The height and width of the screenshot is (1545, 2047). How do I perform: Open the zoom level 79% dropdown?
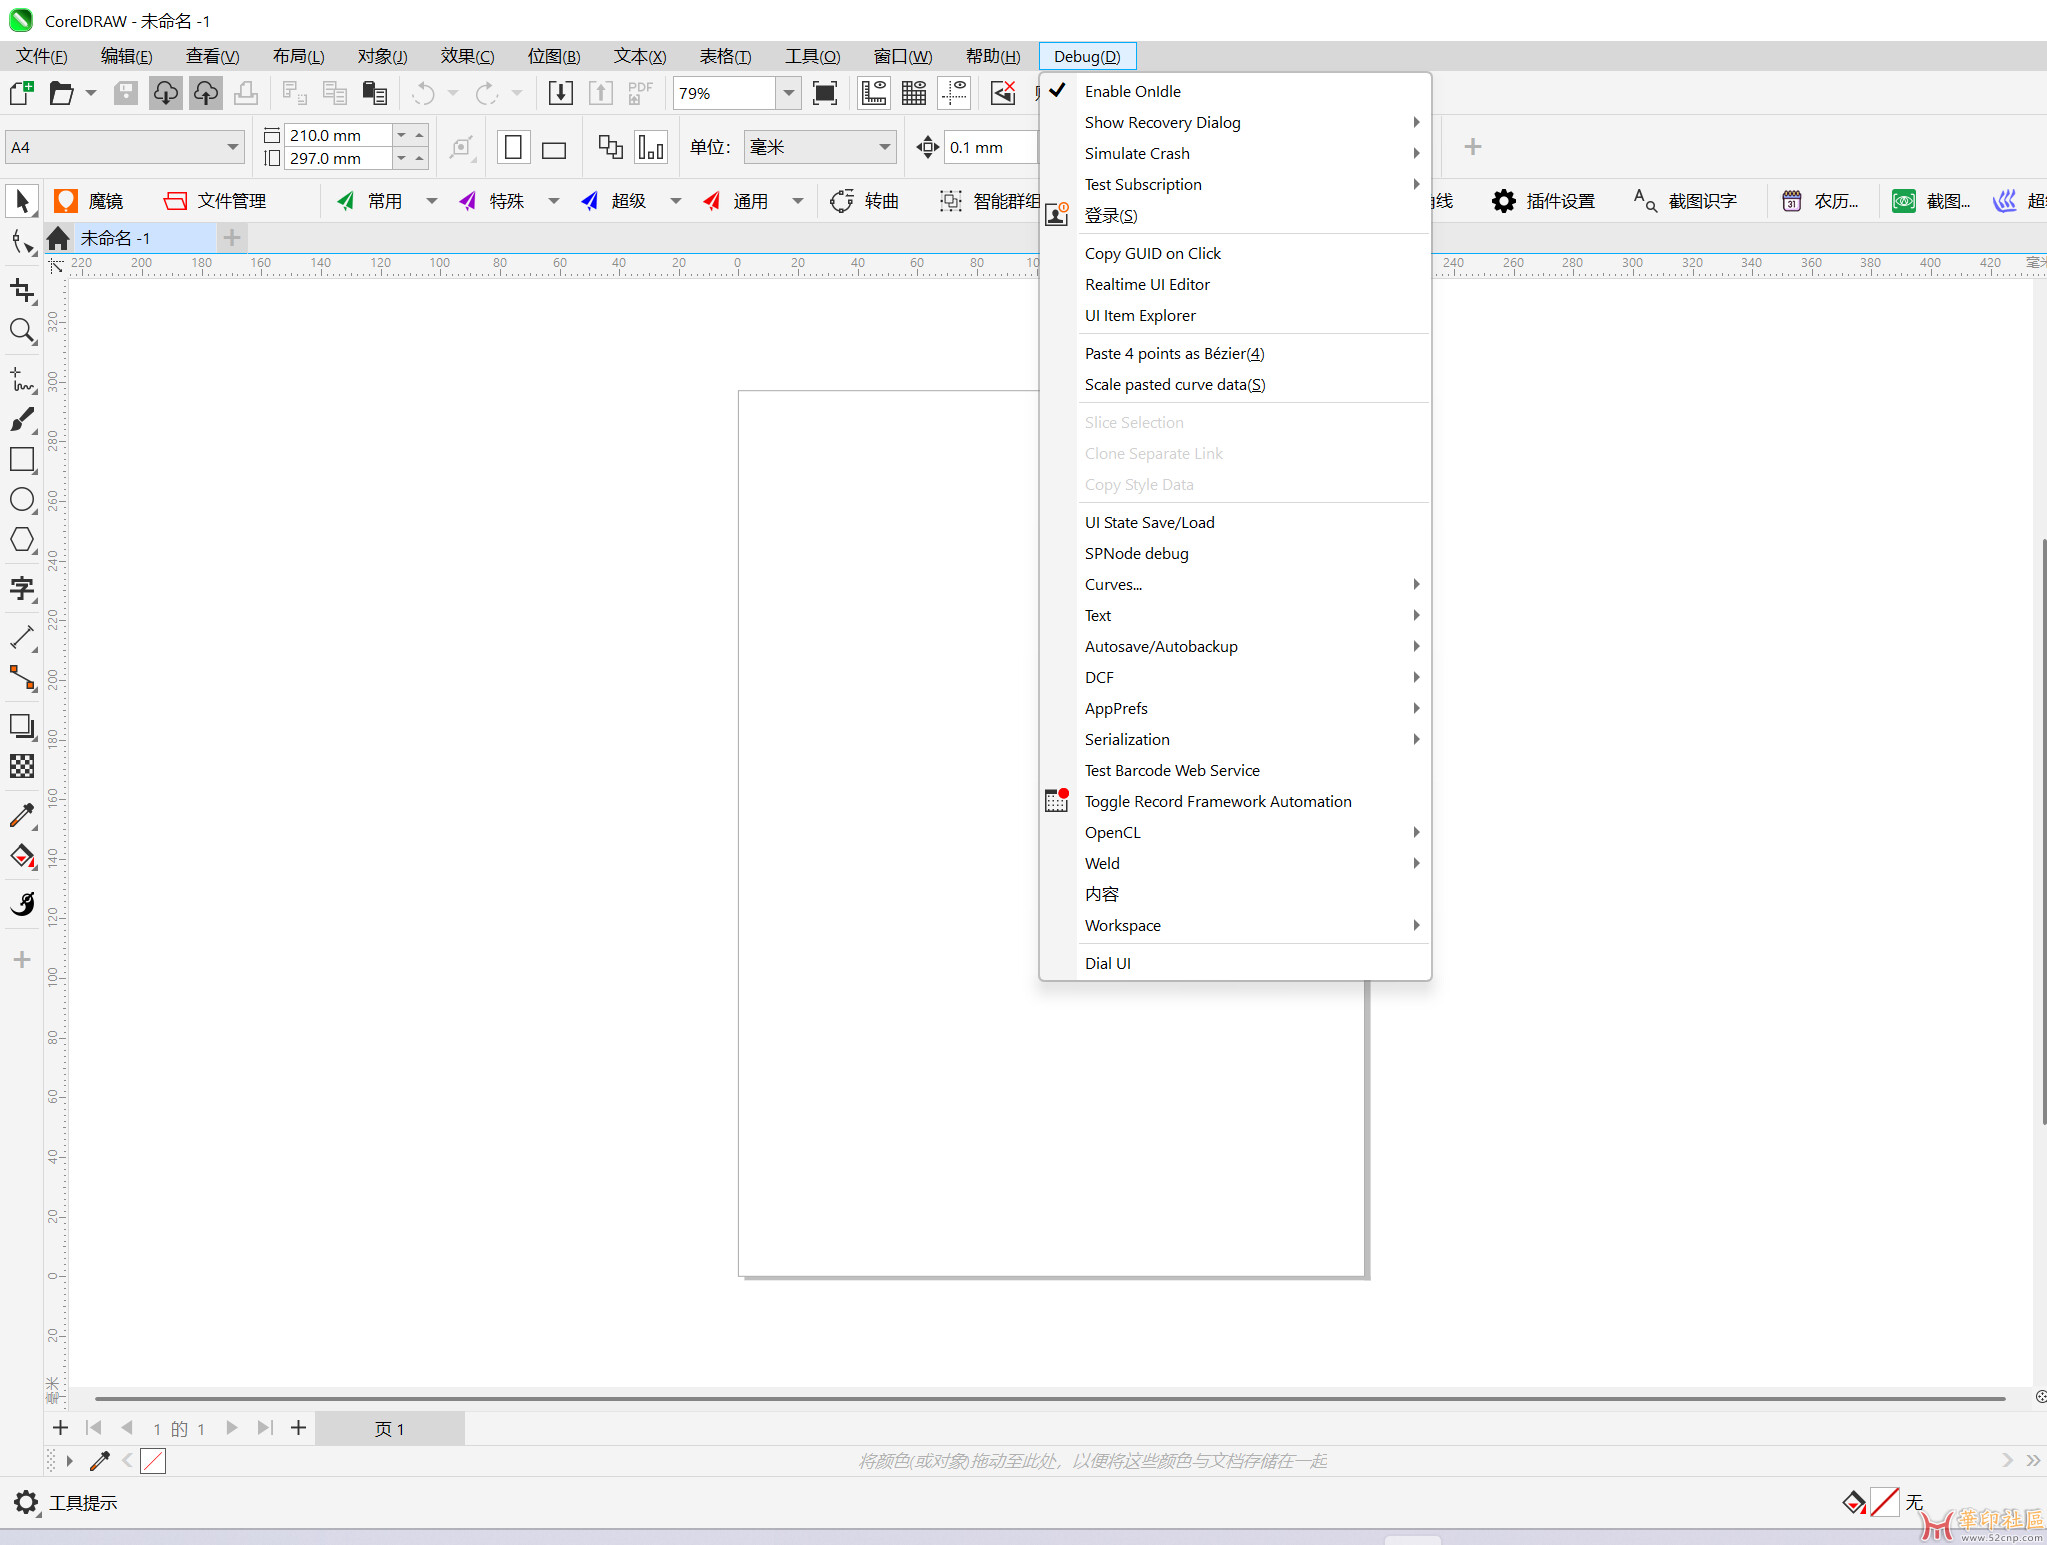click(x=789, y=94)
